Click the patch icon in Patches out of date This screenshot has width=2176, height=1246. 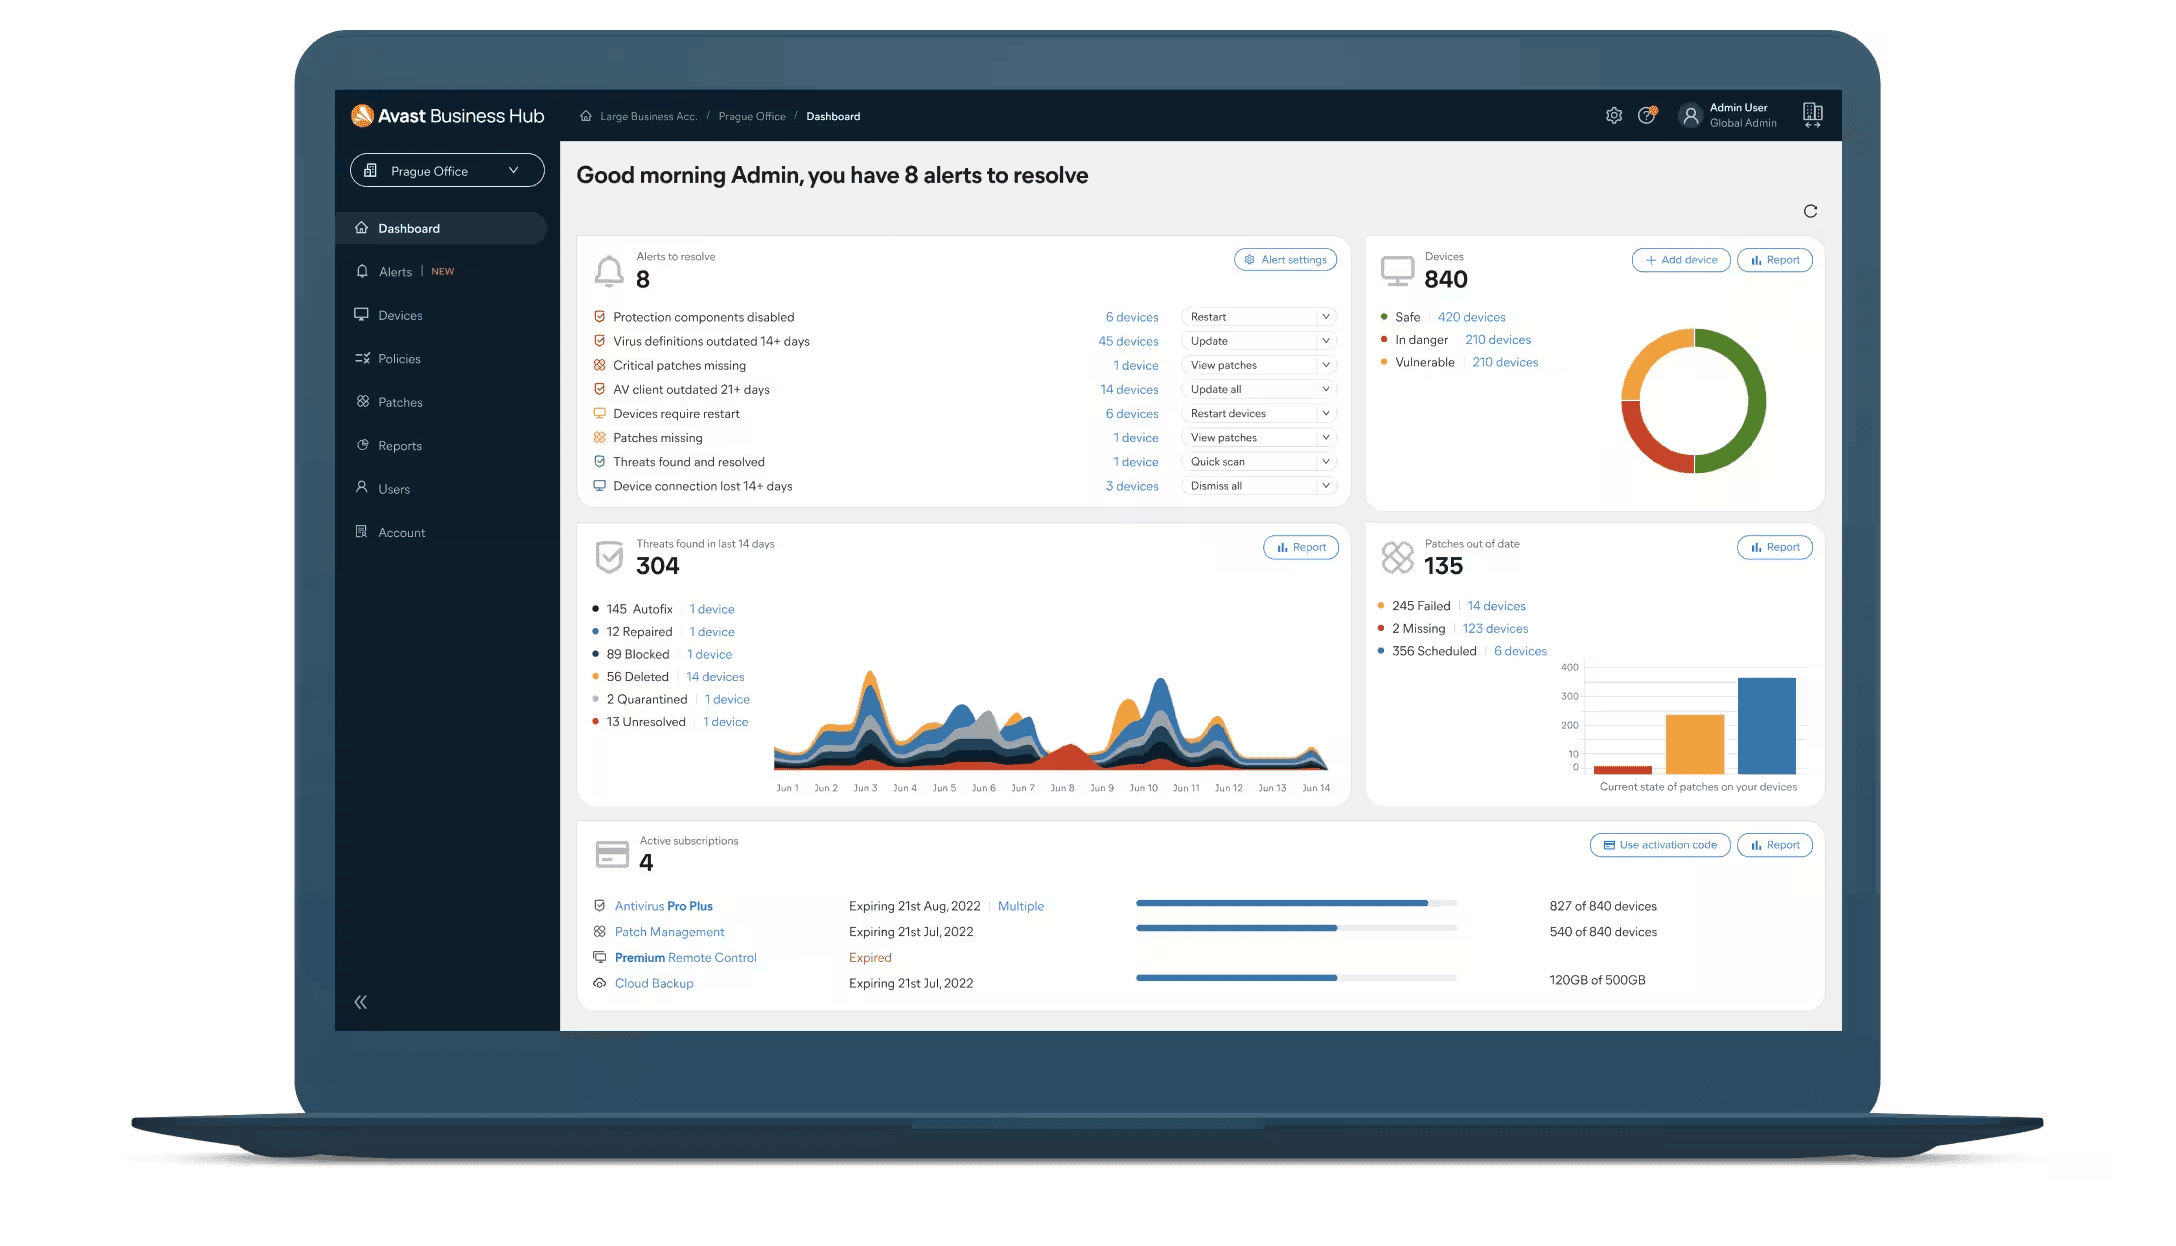pos(1397,557)
